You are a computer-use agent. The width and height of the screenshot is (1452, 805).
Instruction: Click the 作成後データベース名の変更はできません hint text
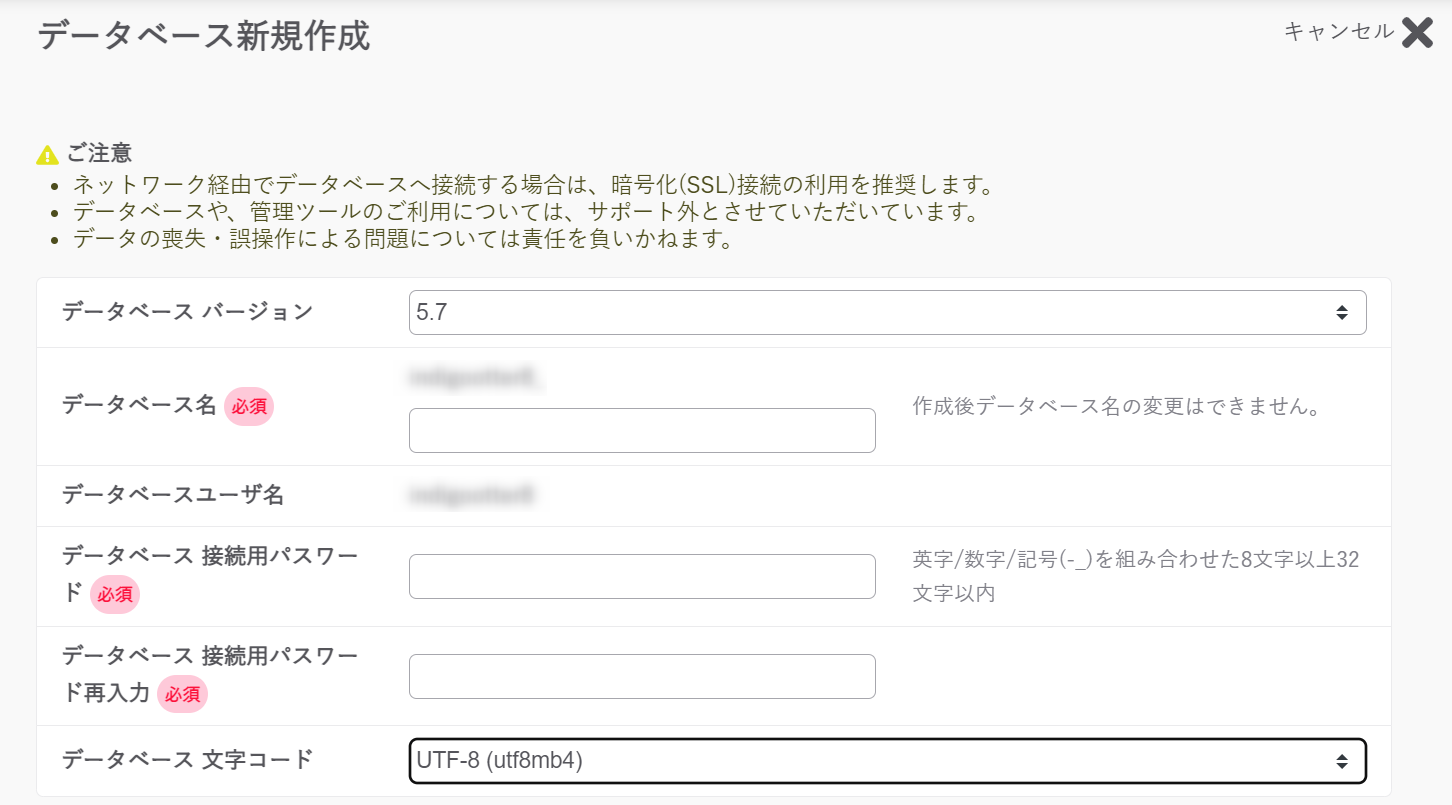coord(1117,408)
